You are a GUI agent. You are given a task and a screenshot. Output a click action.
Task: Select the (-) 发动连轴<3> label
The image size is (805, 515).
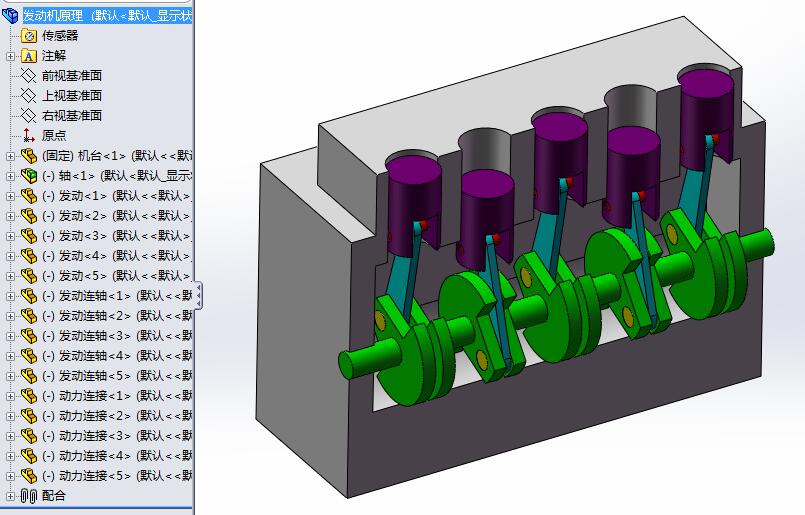point(117,336)
